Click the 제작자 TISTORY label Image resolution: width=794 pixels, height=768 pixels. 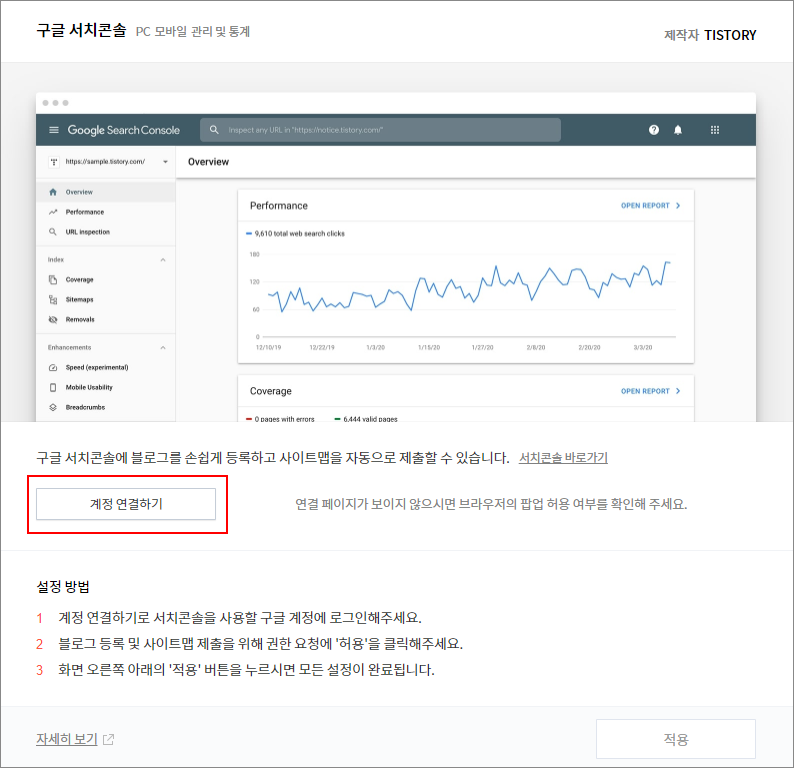click(x=710, y=35)
